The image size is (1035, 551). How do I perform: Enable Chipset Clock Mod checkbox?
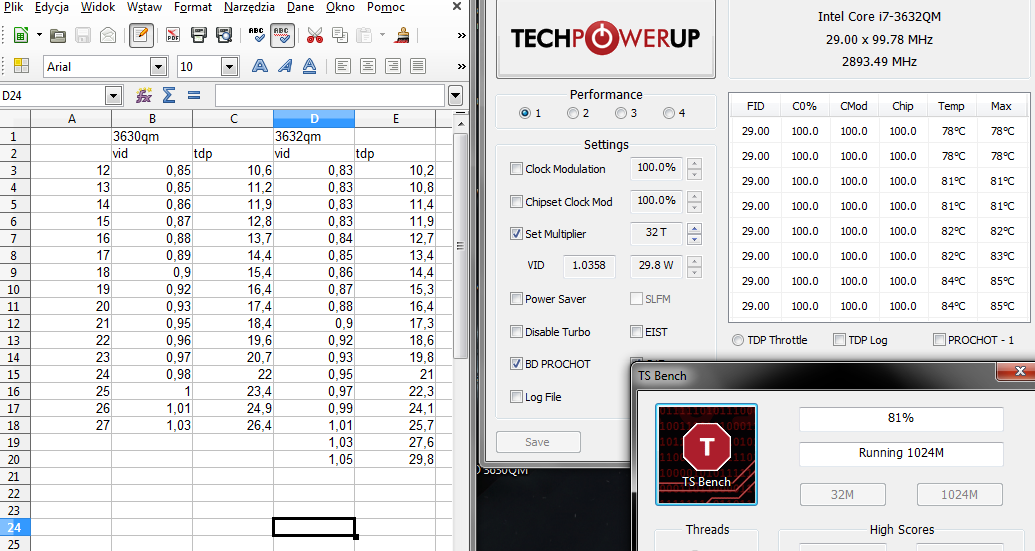(516, 202)
